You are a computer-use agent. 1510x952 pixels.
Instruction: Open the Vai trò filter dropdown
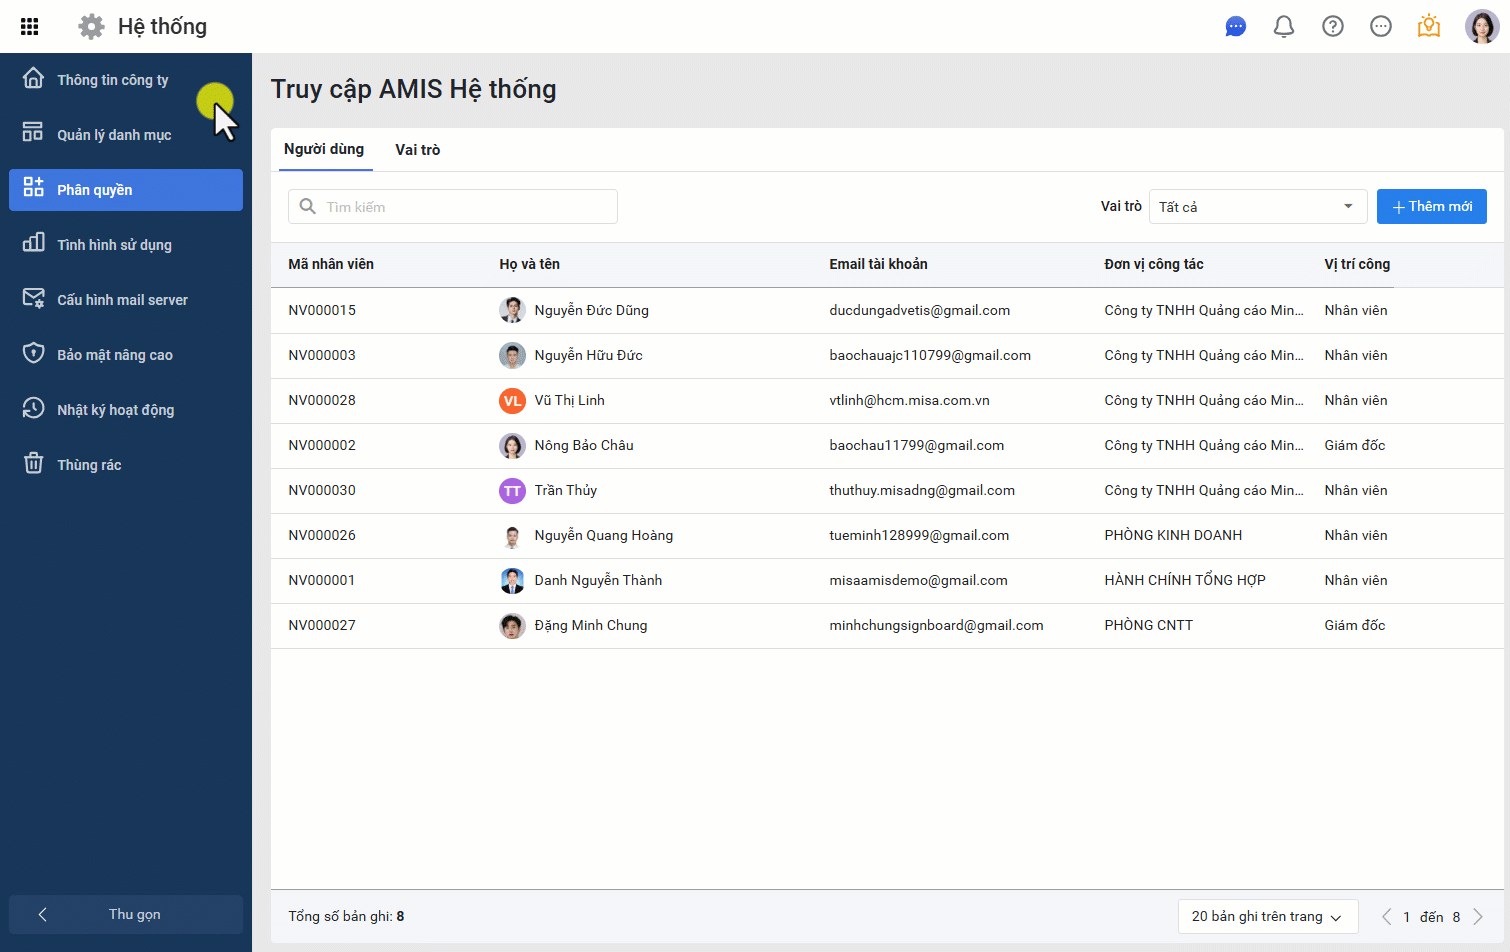pos(1258,207)
